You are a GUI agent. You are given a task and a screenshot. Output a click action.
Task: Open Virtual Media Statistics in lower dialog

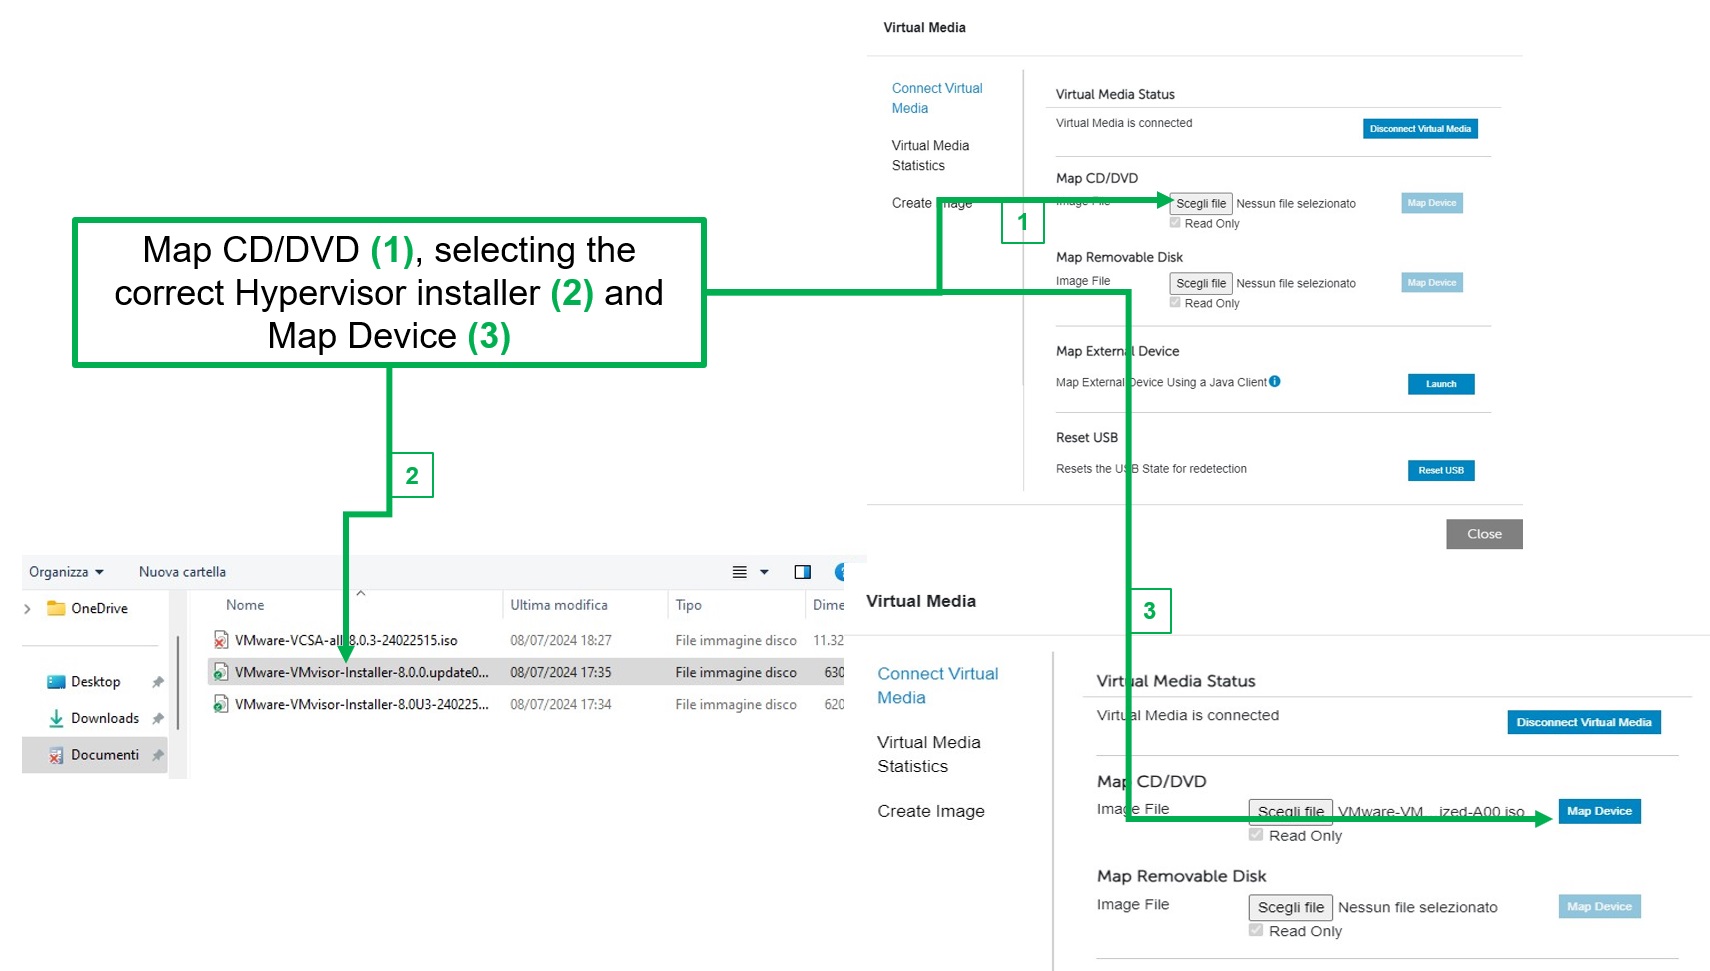click(929, 754)
